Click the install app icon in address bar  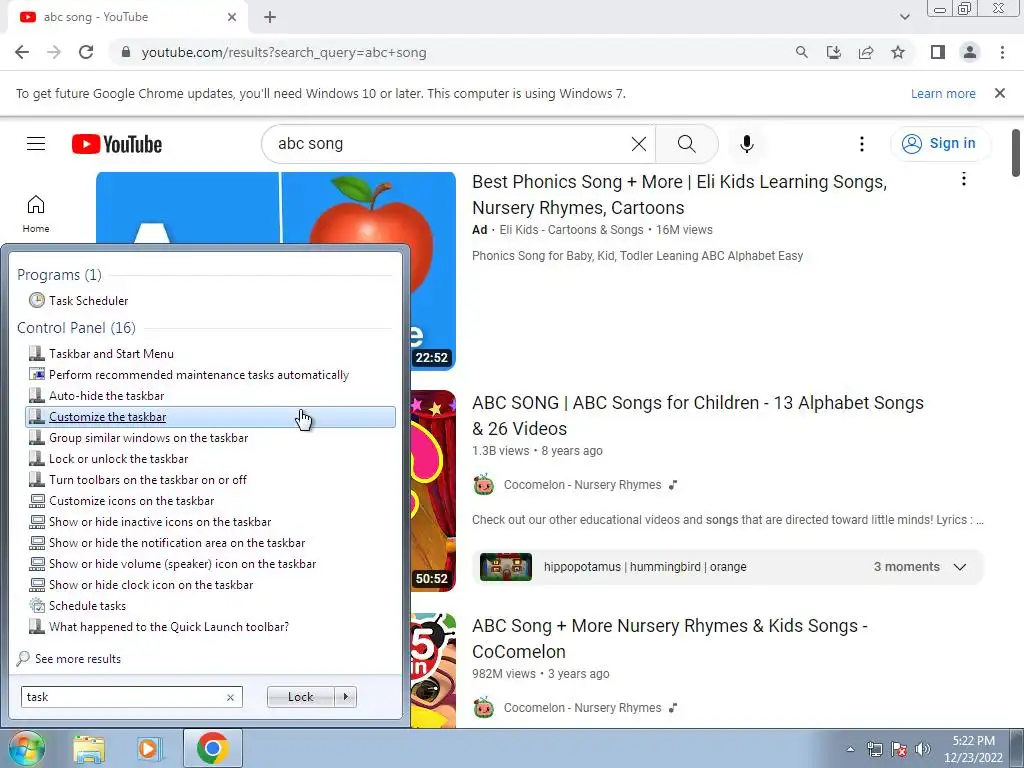click(833, 52)
